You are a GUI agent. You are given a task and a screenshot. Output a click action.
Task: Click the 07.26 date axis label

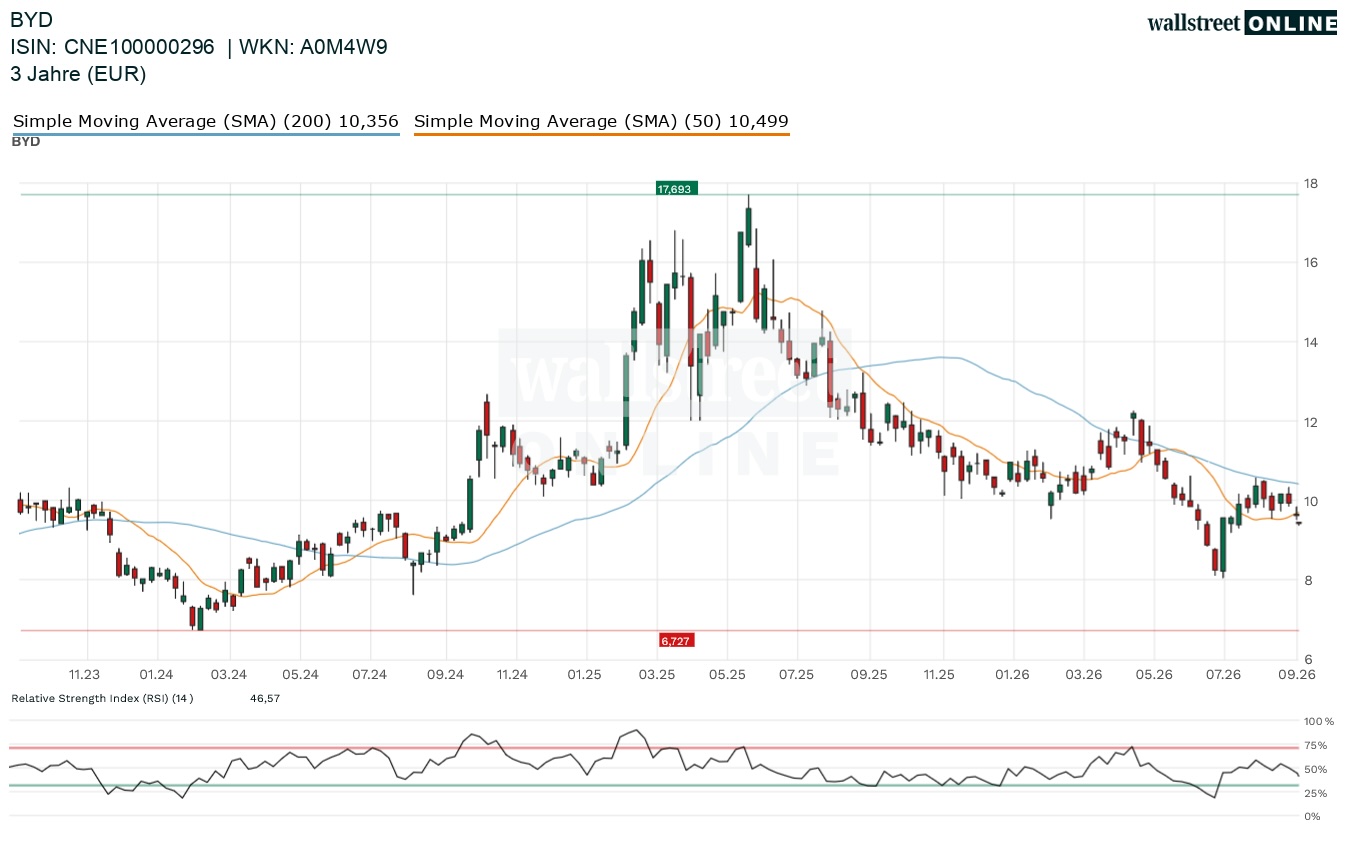tap(1224, 675)
